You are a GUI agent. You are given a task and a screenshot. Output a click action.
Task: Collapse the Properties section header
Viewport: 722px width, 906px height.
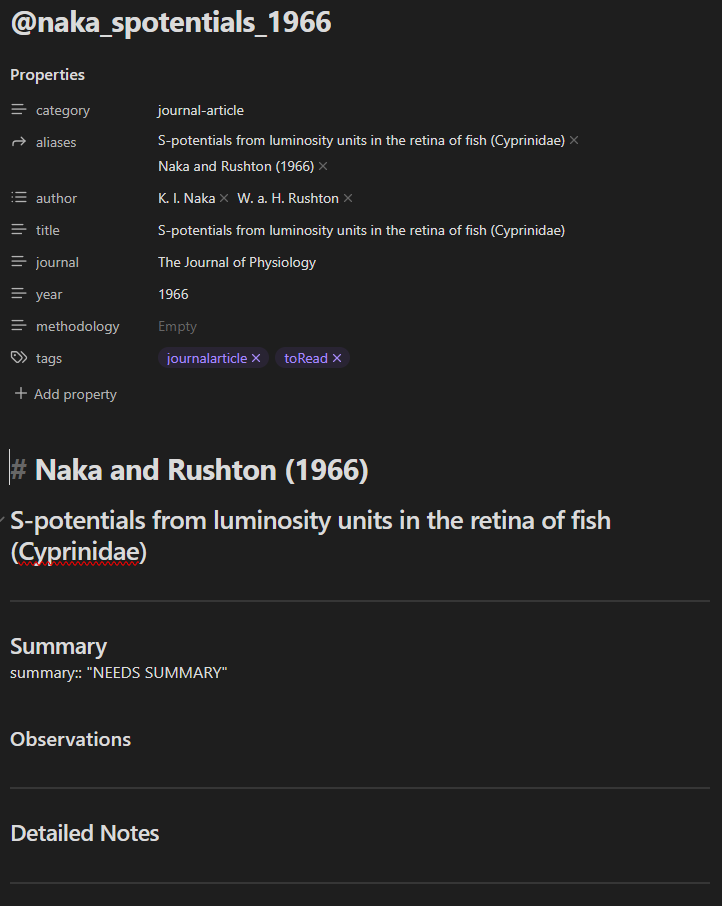pyautogui.click(x=47, y=75)
